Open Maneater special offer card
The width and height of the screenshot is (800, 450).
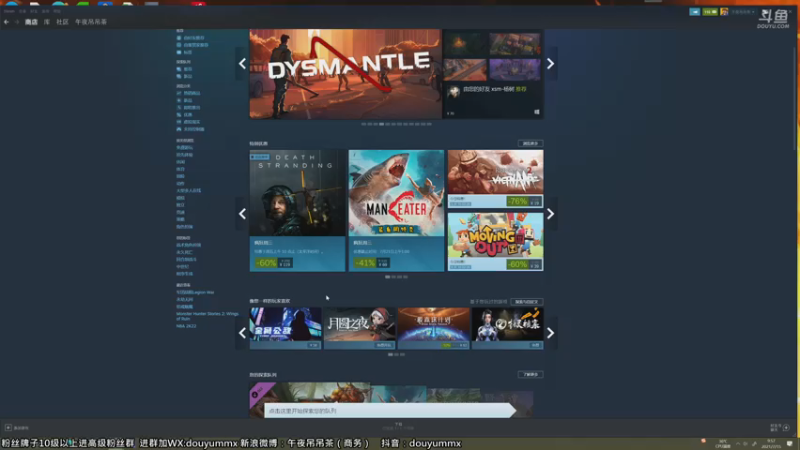tap(396, 210)
